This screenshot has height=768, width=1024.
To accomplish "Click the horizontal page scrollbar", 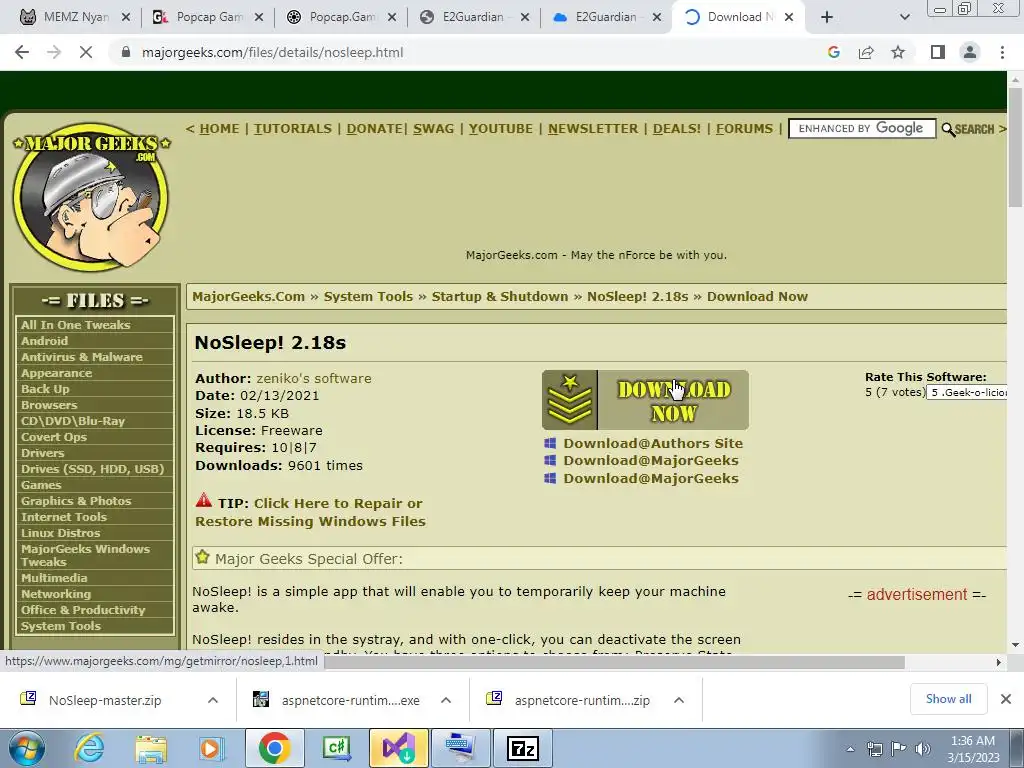I will coord(614,662).
